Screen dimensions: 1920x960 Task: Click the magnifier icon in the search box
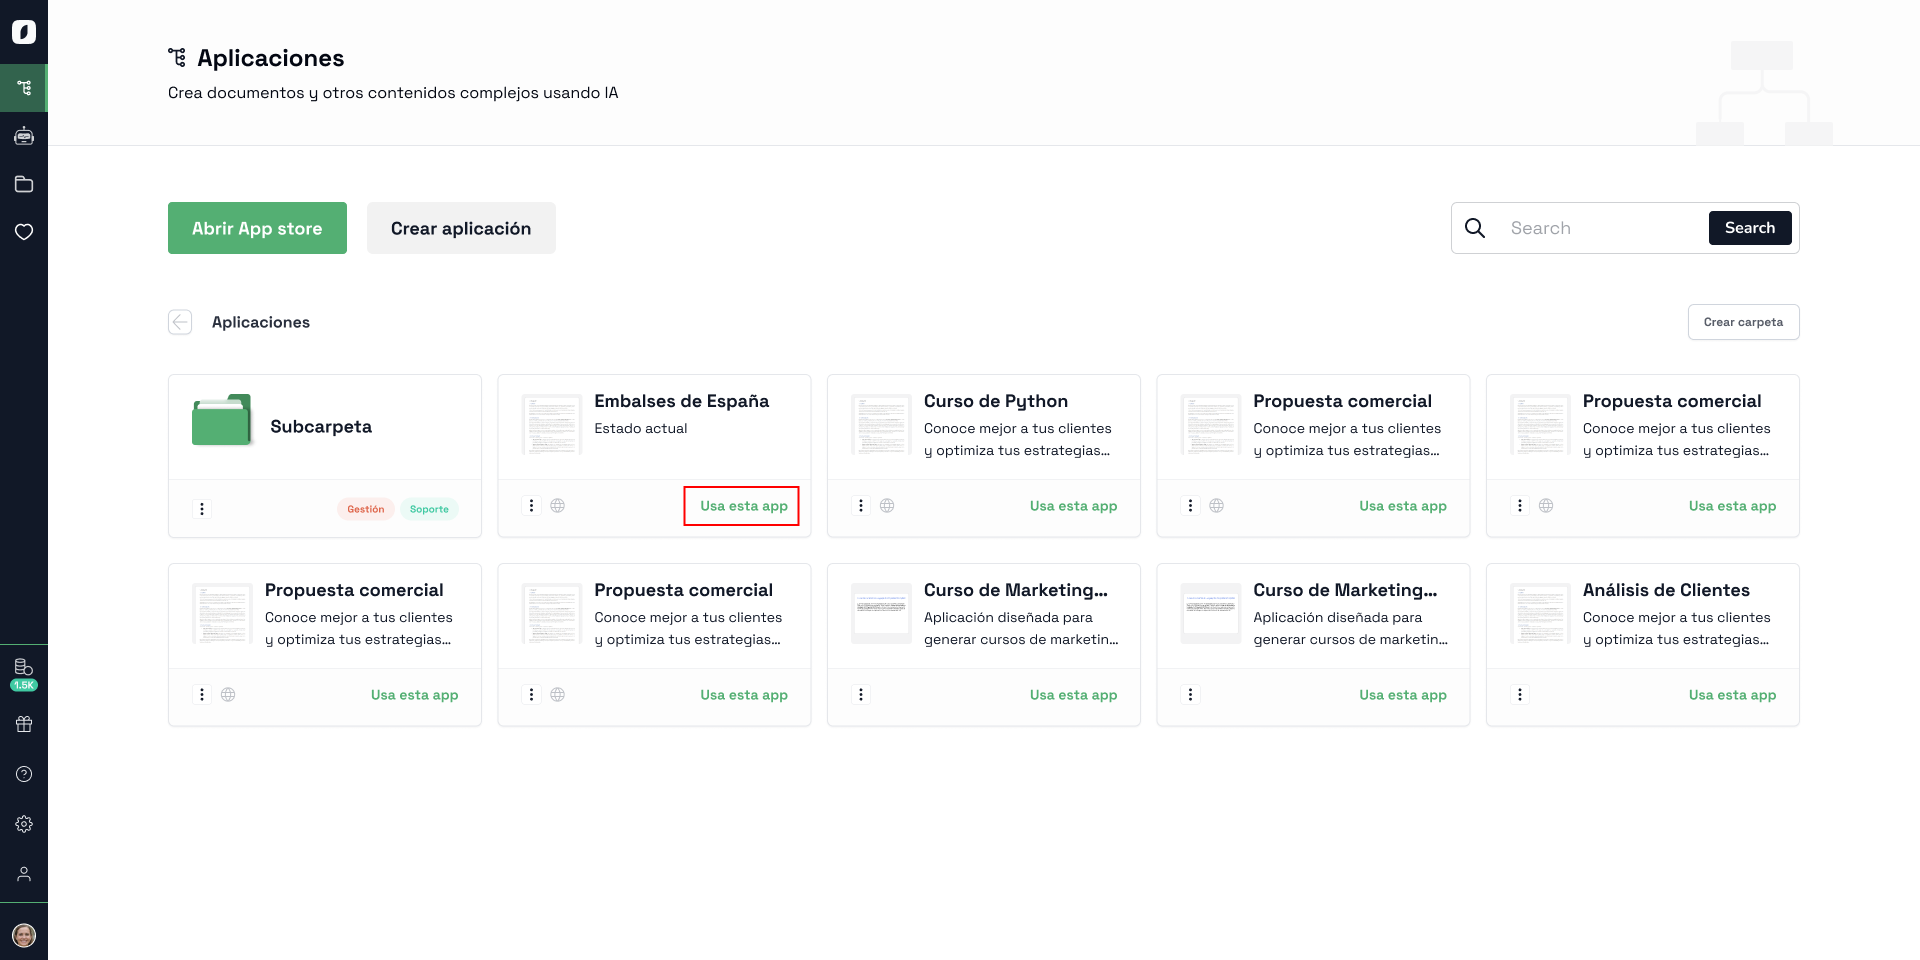[x=1475, y=228]
